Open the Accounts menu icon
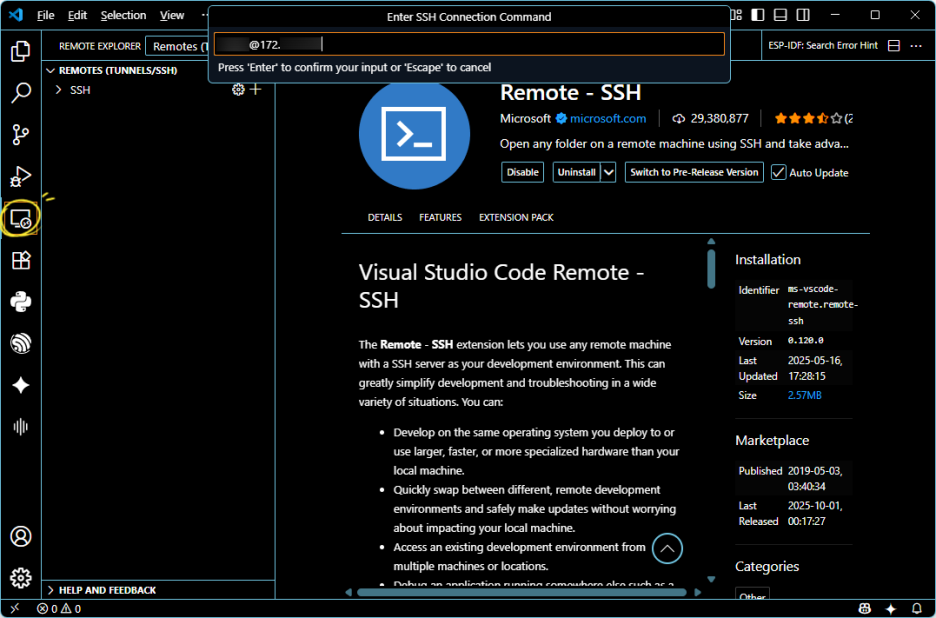936x618 pixels. pos(21,536)
